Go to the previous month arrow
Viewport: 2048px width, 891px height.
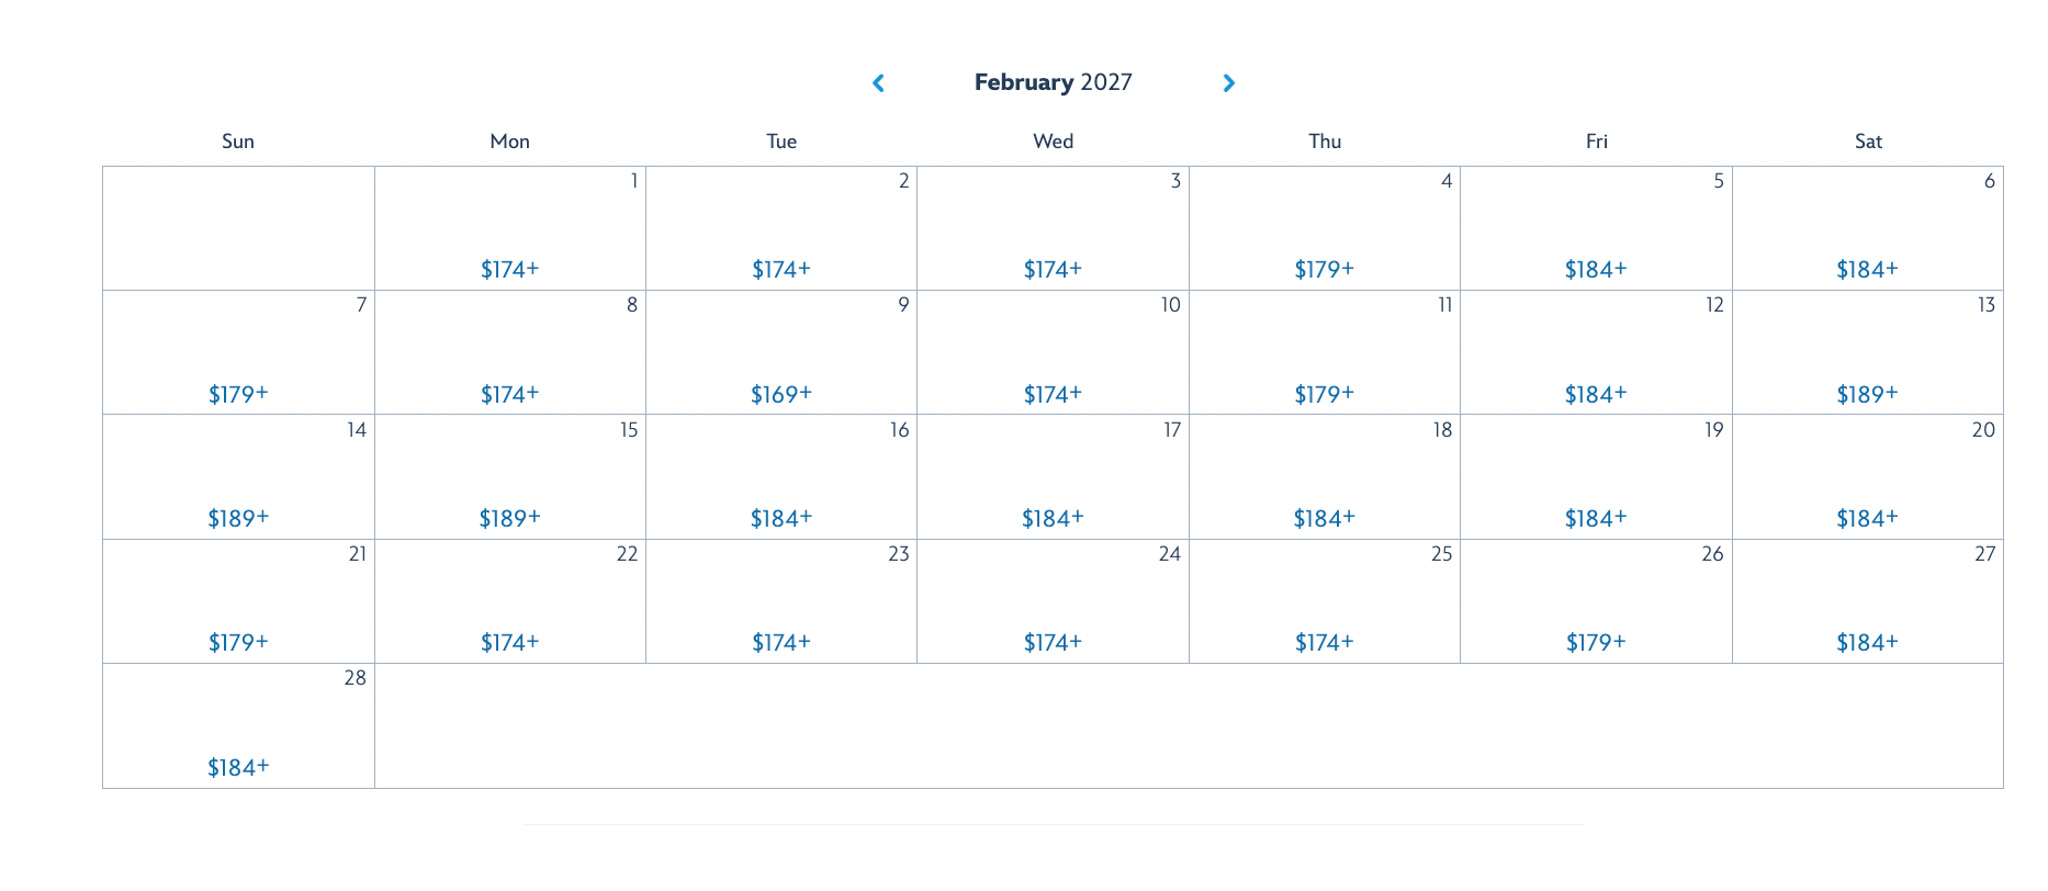point(878,83)
